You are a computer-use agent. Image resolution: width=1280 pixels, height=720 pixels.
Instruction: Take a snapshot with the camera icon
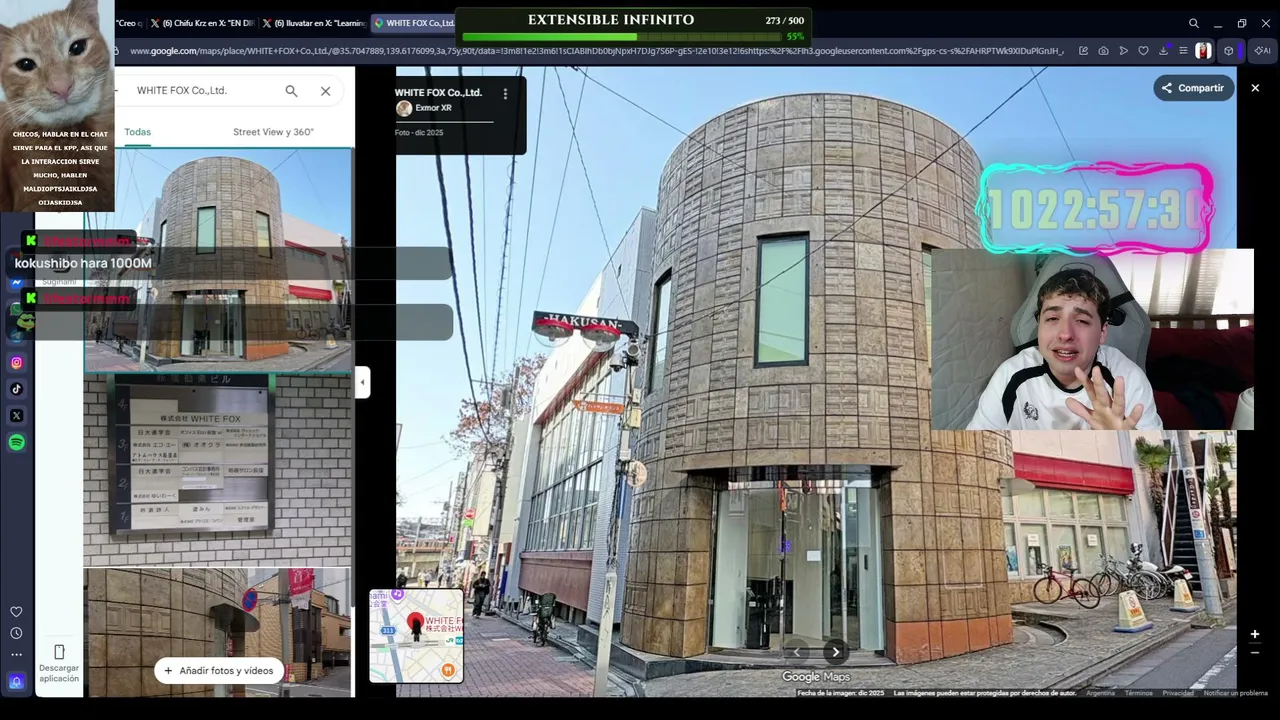[x=1103, y=51]
